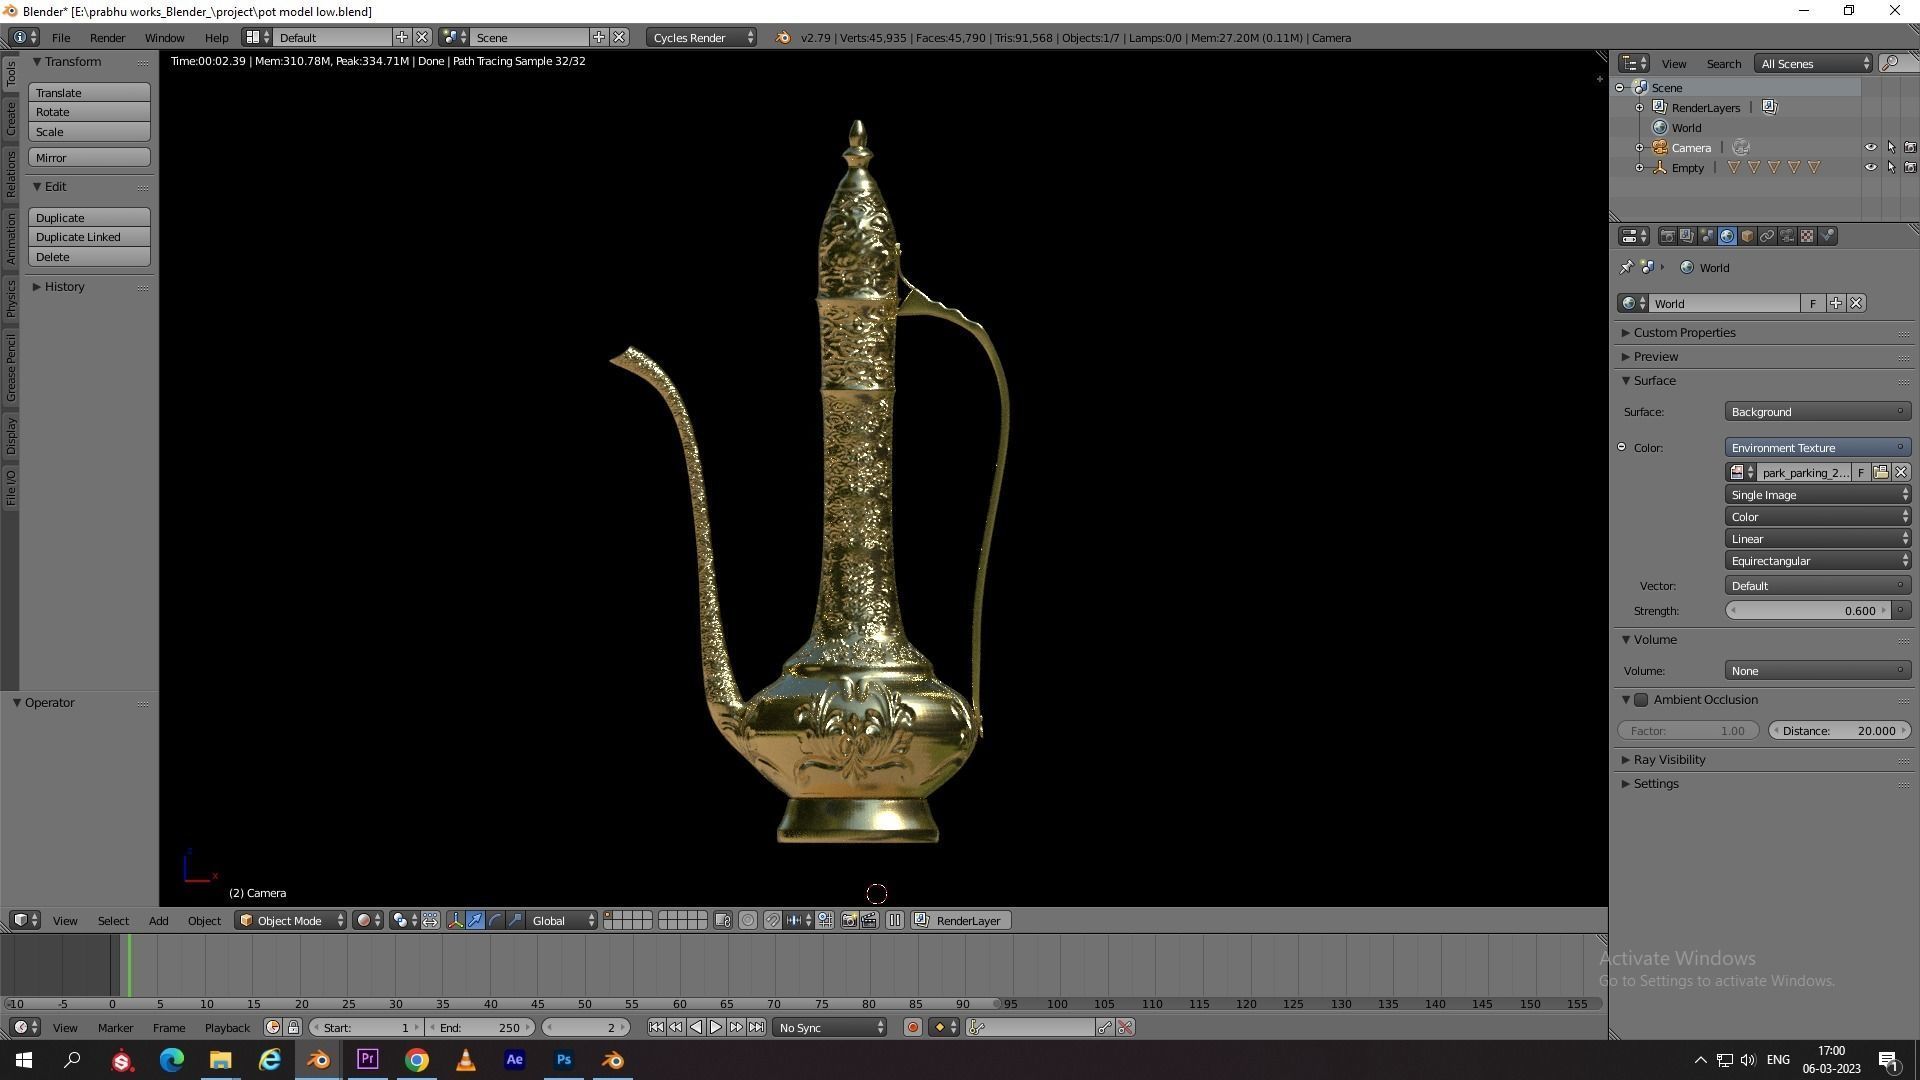1920x1080 pixels.
Task: Open the Render menu
Action: point(107,38)
